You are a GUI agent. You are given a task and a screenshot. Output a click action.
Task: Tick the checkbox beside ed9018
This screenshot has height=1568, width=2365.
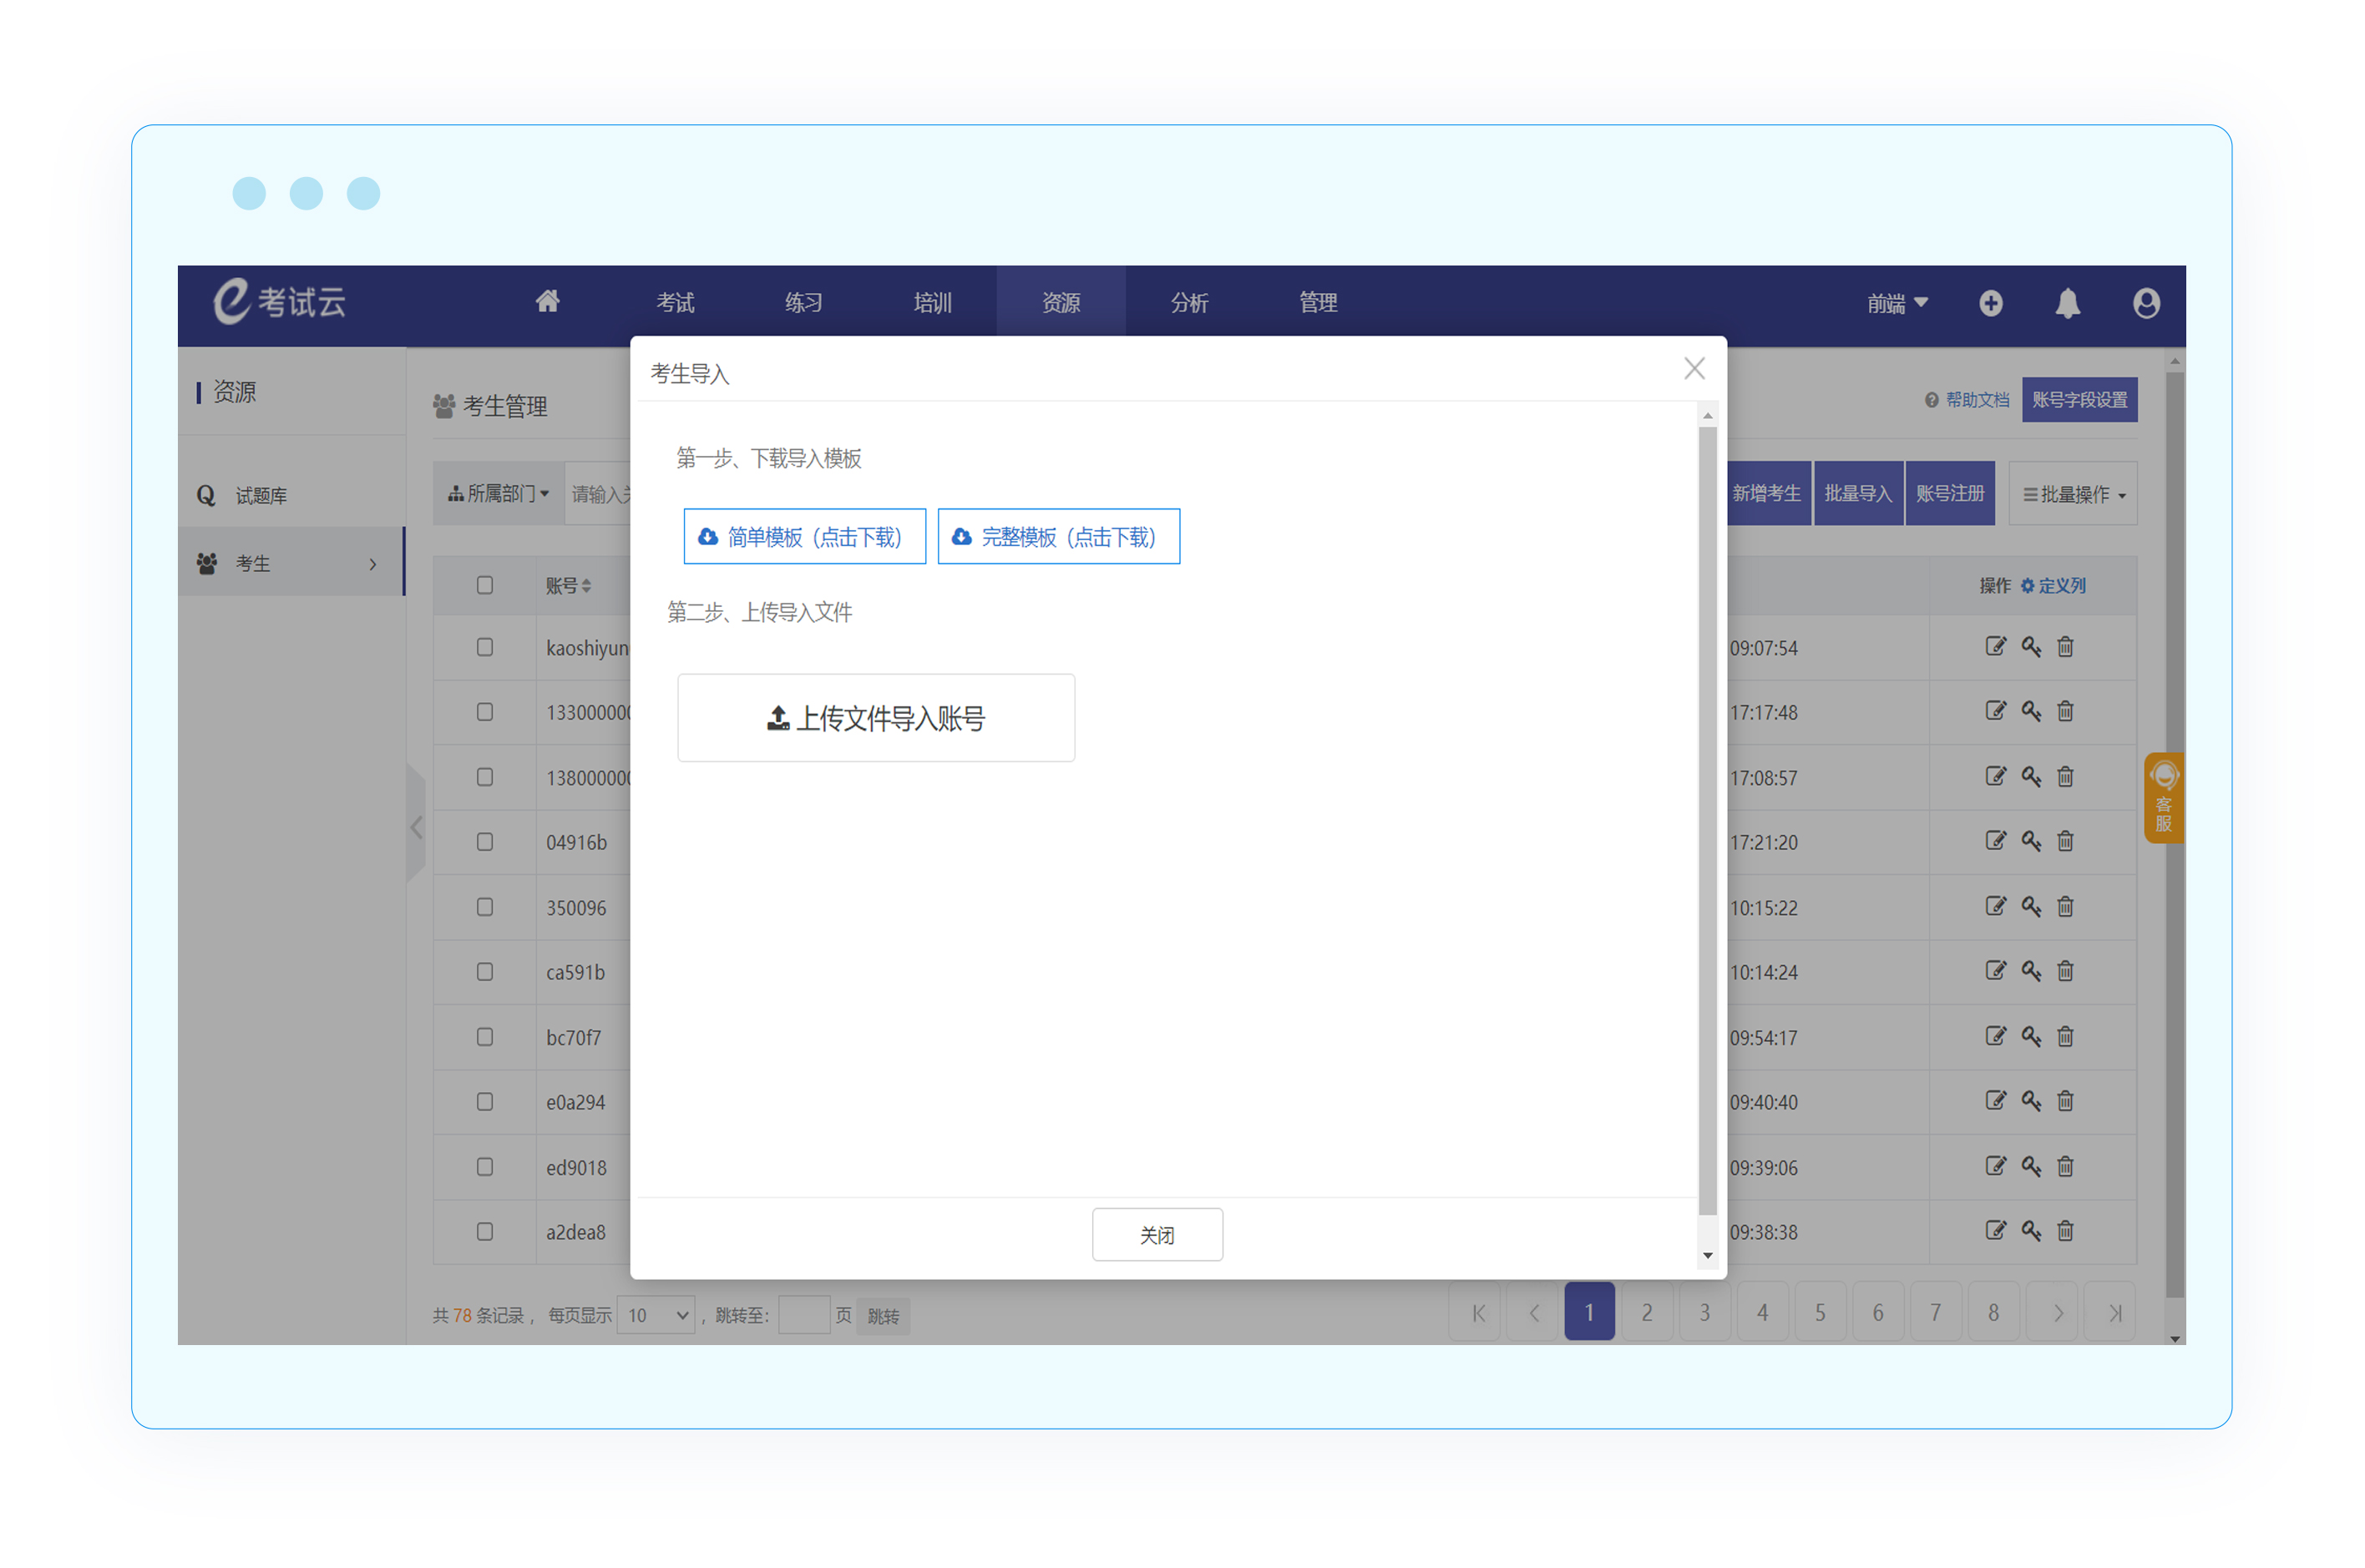click(x=485, y=1167)
